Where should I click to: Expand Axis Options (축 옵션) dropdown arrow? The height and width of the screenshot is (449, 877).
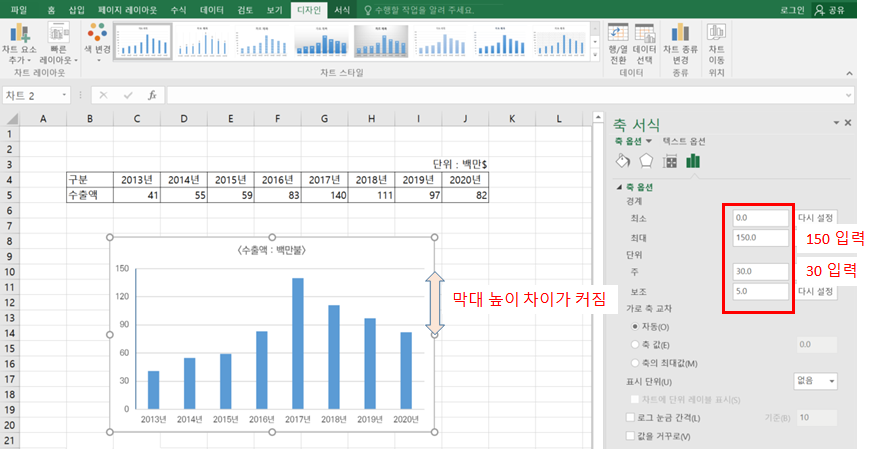(x=649, y=141)
